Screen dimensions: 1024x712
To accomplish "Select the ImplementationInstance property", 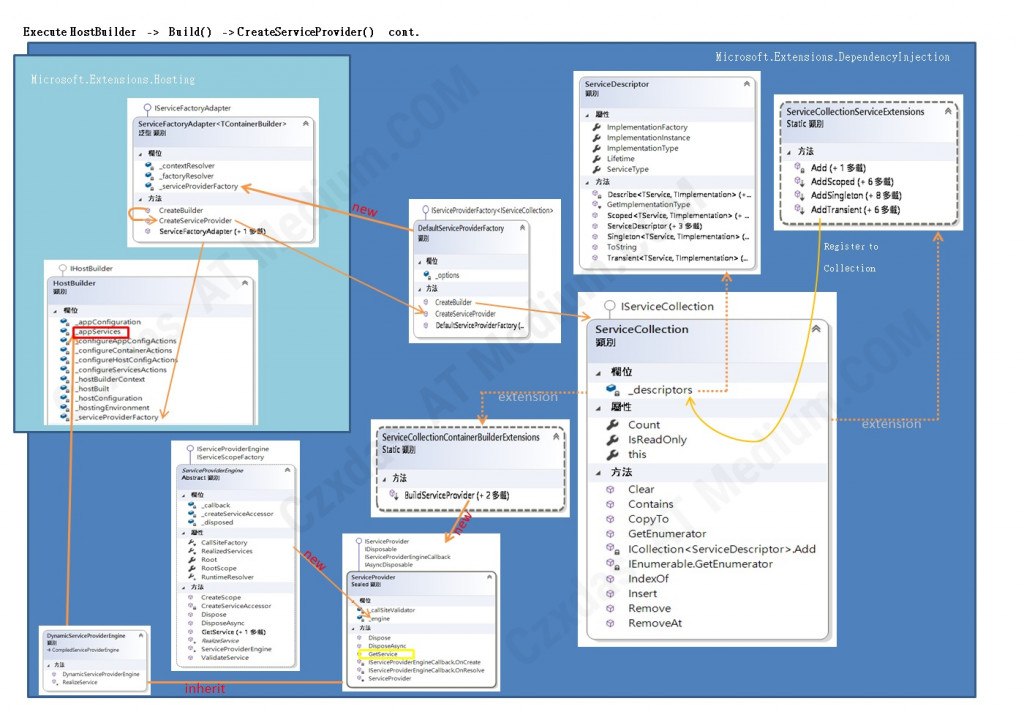I will (648, 138).
